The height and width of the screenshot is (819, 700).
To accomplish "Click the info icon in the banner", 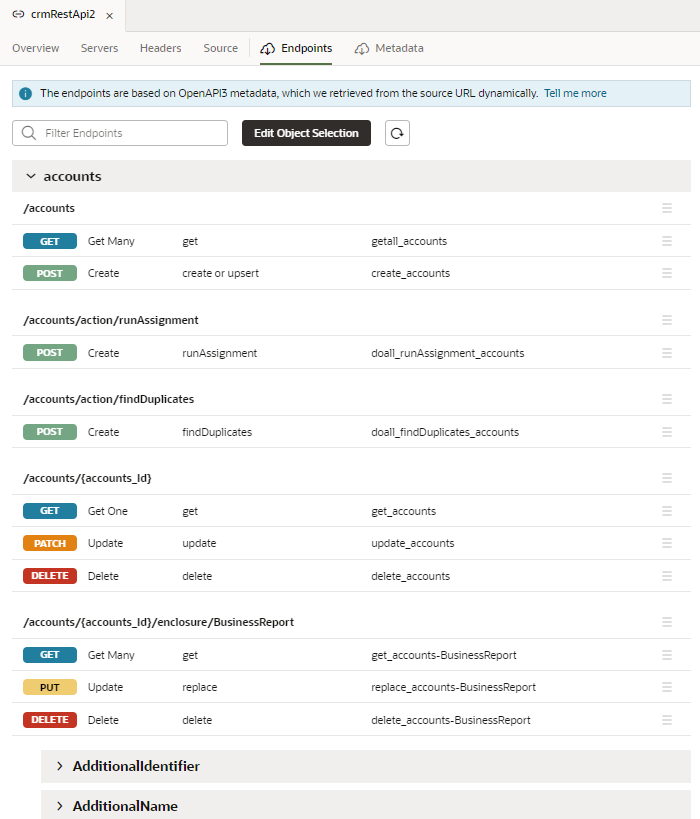I will click(24, 92).
